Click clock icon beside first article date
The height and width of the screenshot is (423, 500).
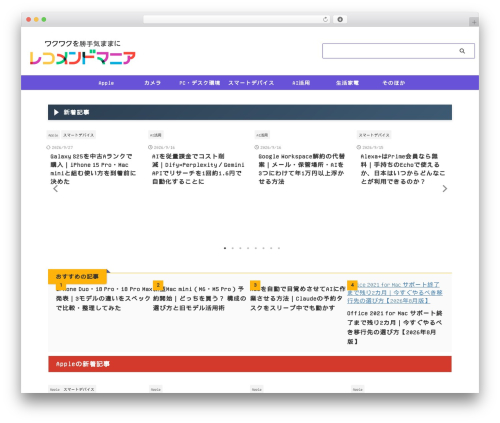coord(48,147)
